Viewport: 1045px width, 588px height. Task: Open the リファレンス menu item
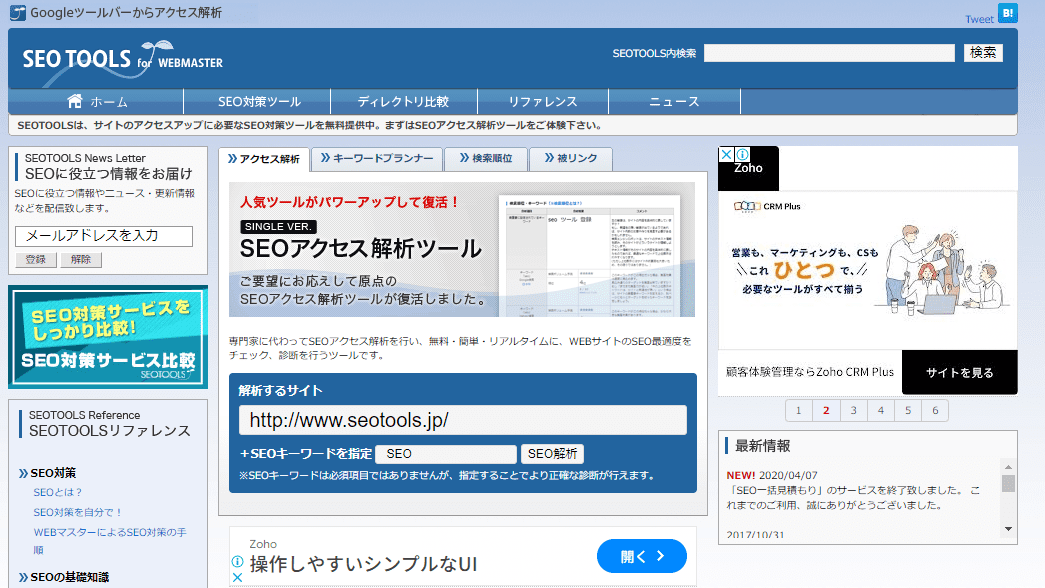[542, 102]
